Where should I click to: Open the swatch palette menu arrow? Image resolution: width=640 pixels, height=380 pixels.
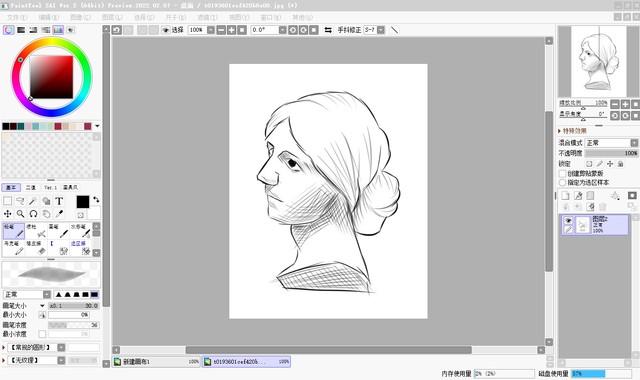point(97,126)
